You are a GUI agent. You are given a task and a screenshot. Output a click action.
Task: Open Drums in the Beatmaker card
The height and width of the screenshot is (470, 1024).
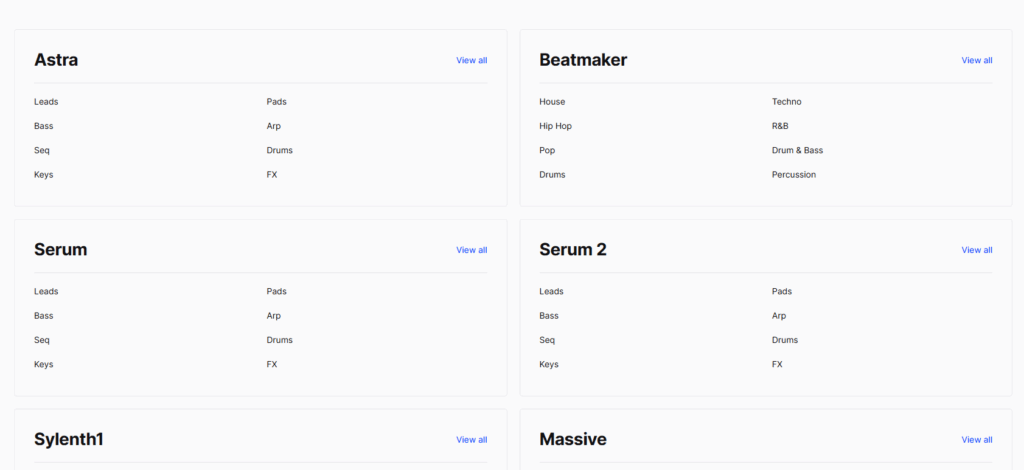pyautogui.click(x=552, y=175)
